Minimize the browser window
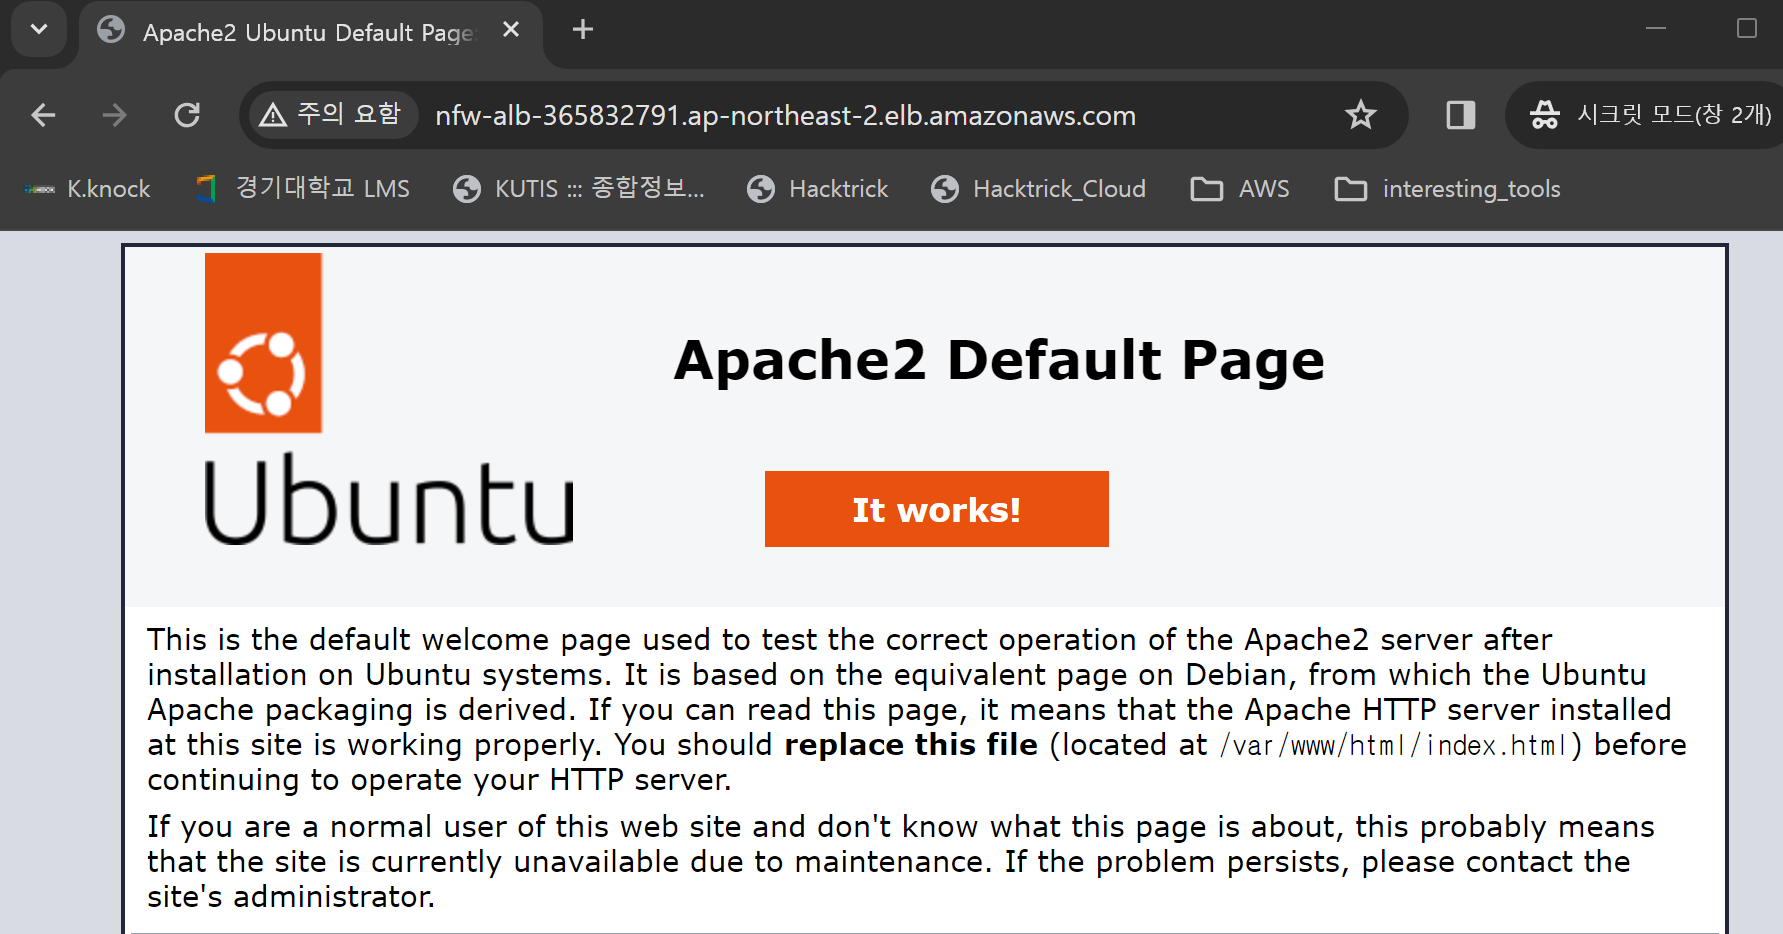This screenshot has height=934, width=1783. (1656, 28)
